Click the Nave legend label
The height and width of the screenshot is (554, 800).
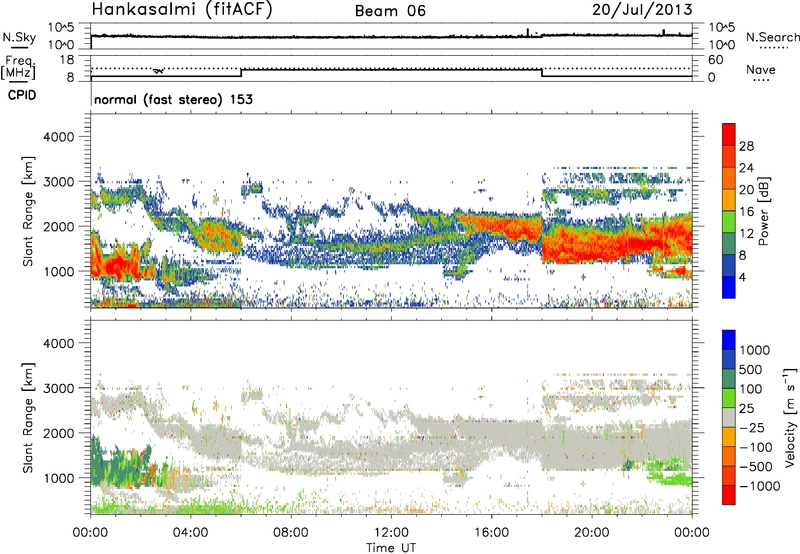tap(761, 70)
